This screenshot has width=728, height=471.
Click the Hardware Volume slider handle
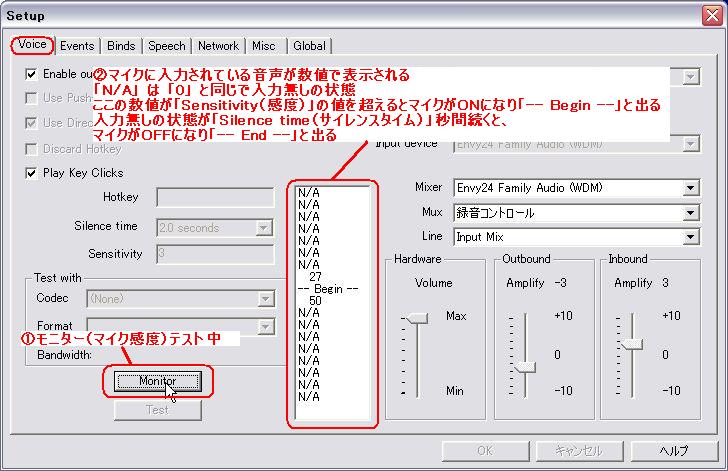click(x=417, y=317)
